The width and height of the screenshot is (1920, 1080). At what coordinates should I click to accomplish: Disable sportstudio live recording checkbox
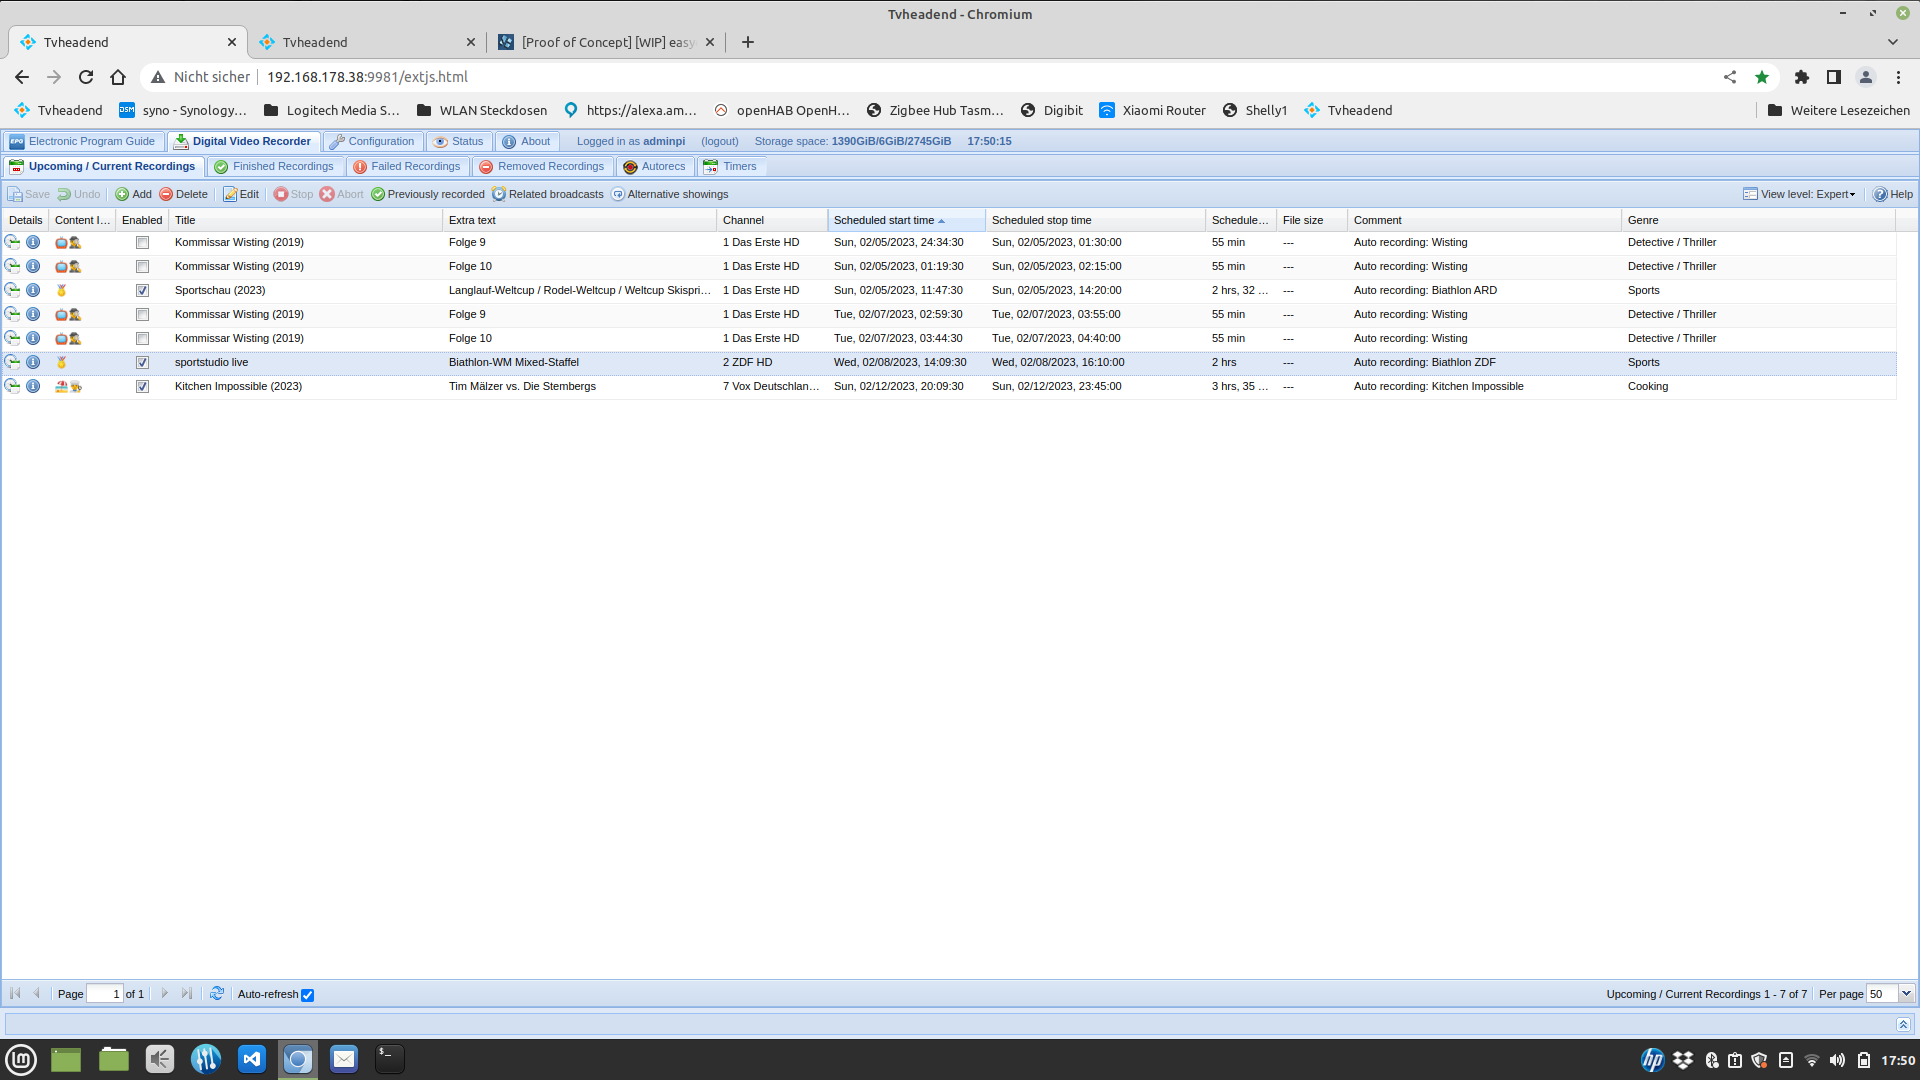pos(142,362)
